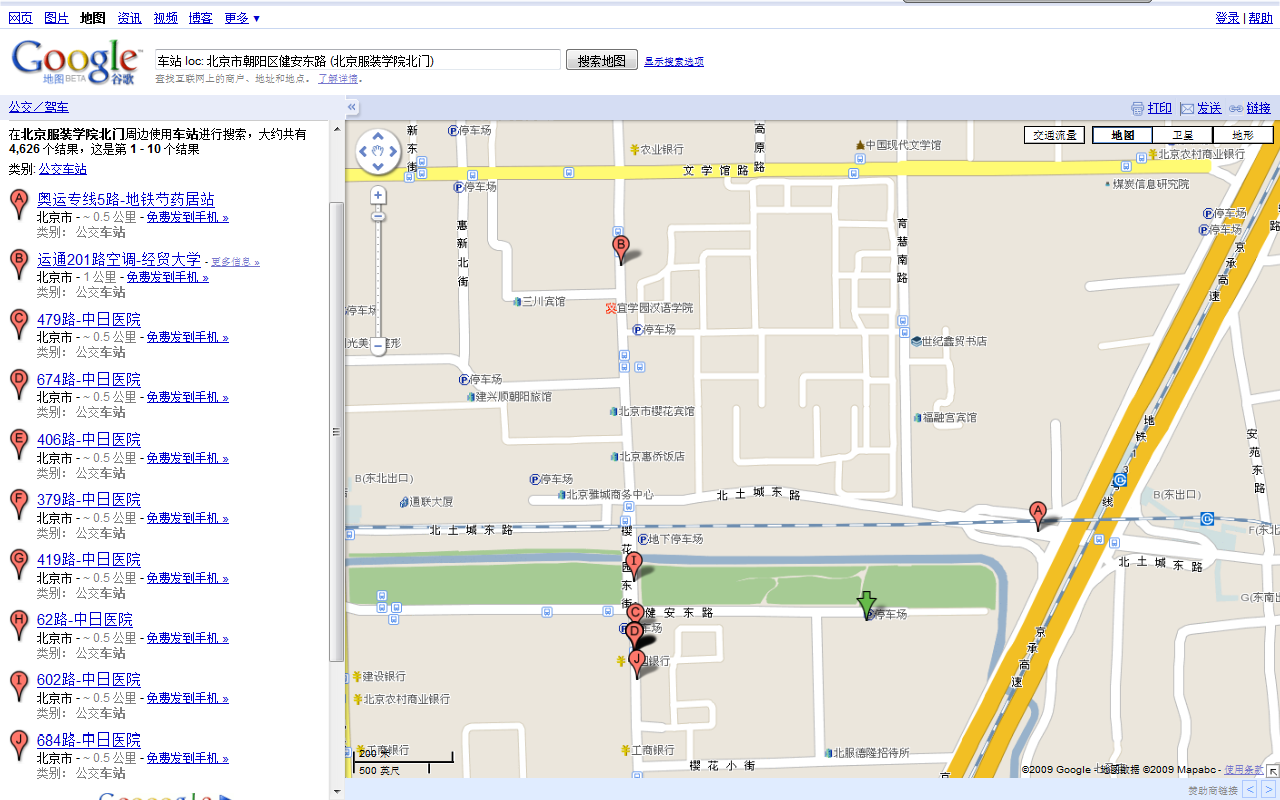Switch to 地形 terrain view
This screenshot has width=1280, height=800.
pos(1242,135)
